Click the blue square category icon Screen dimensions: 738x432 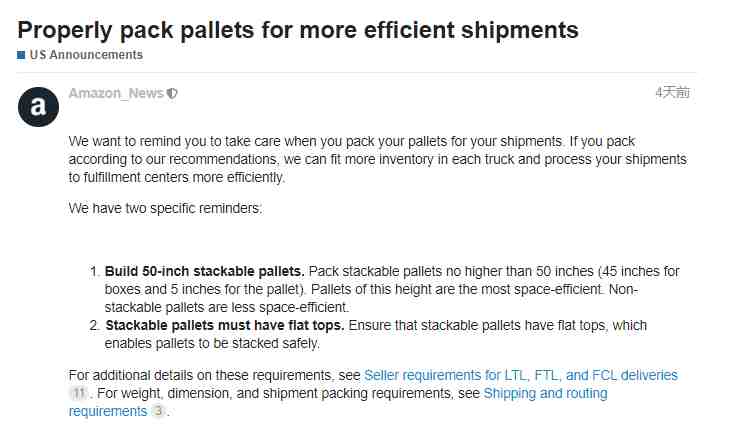[21, 55]
